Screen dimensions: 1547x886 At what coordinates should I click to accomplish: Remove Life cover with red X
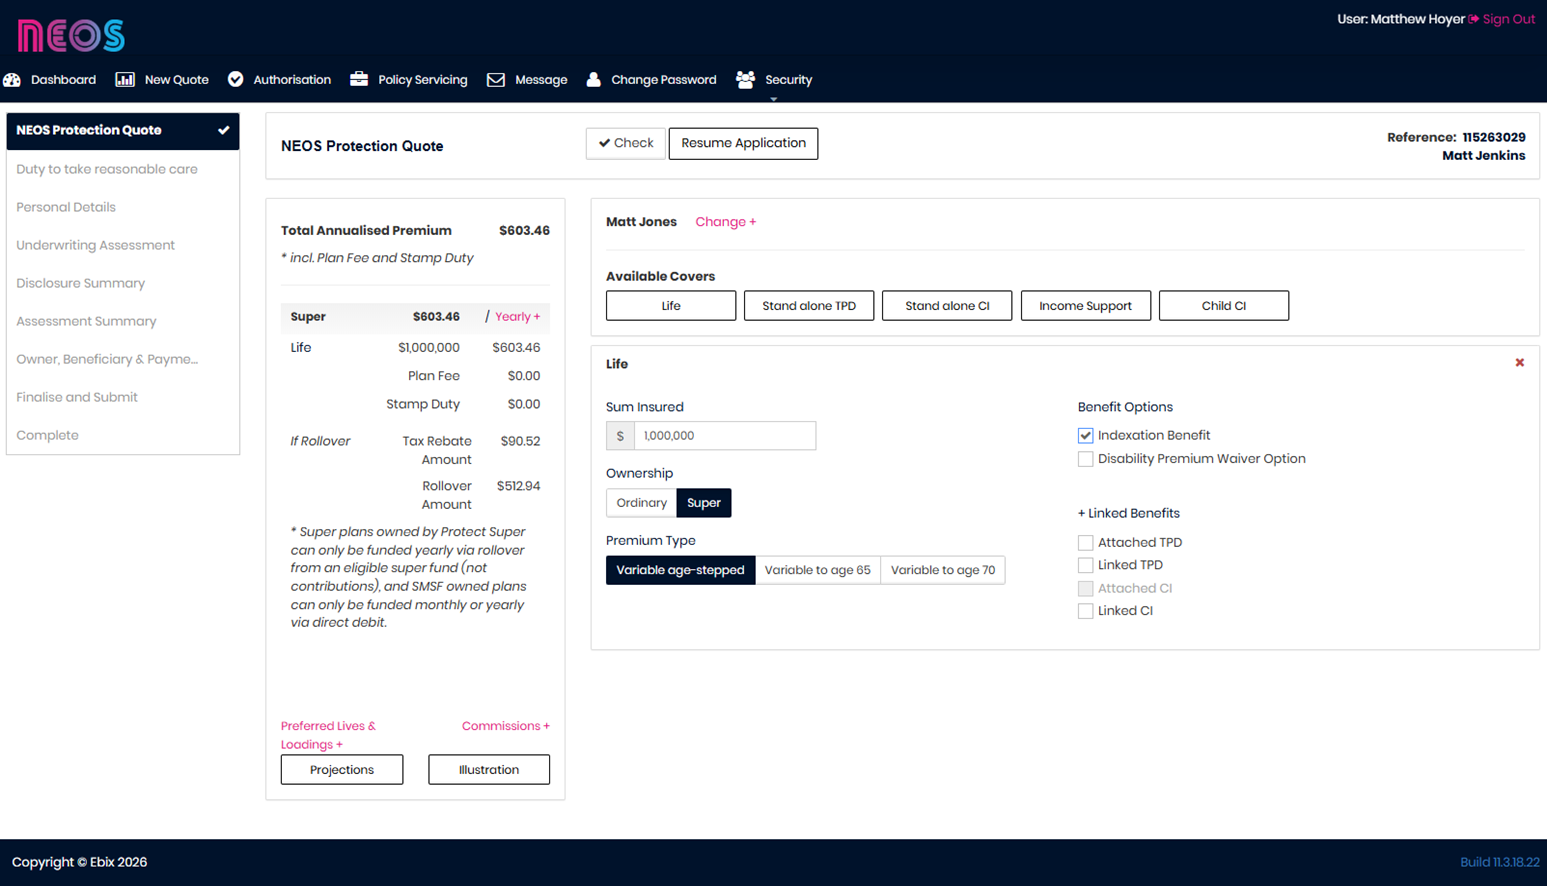(1519, 363)
